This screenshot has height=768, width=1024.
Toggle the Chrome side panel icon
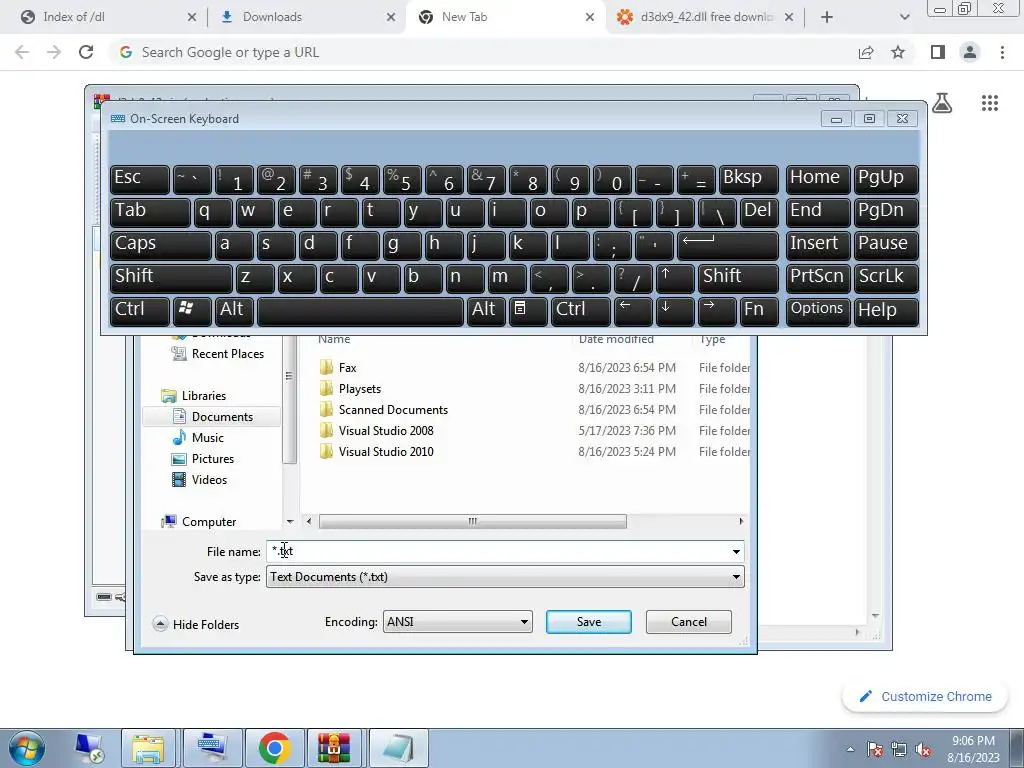pos(938,52)
